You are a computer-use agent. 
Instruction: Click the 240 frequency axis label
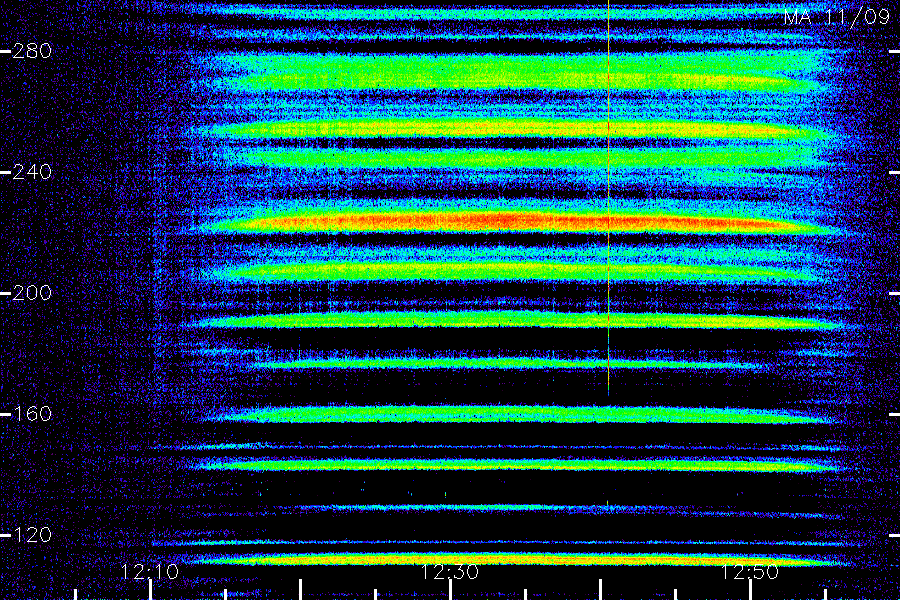[32, 172]
